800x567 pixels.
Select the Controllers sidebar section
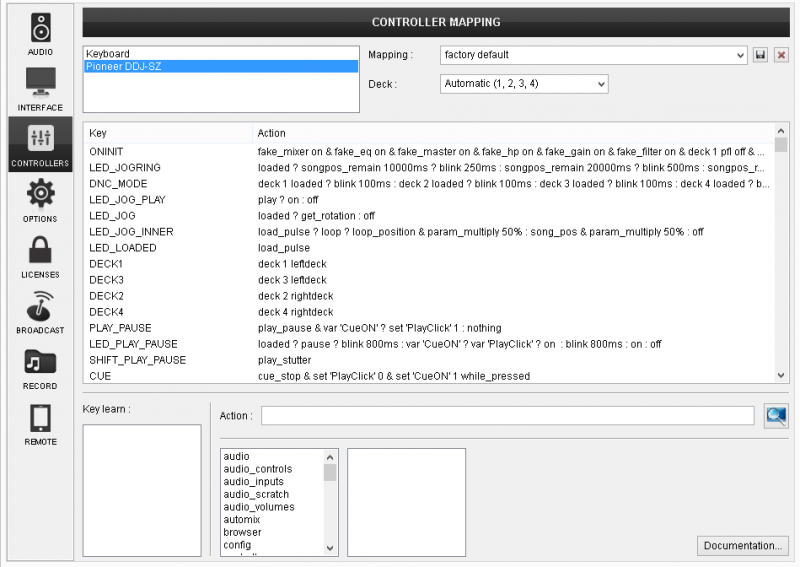coord(40,144)
